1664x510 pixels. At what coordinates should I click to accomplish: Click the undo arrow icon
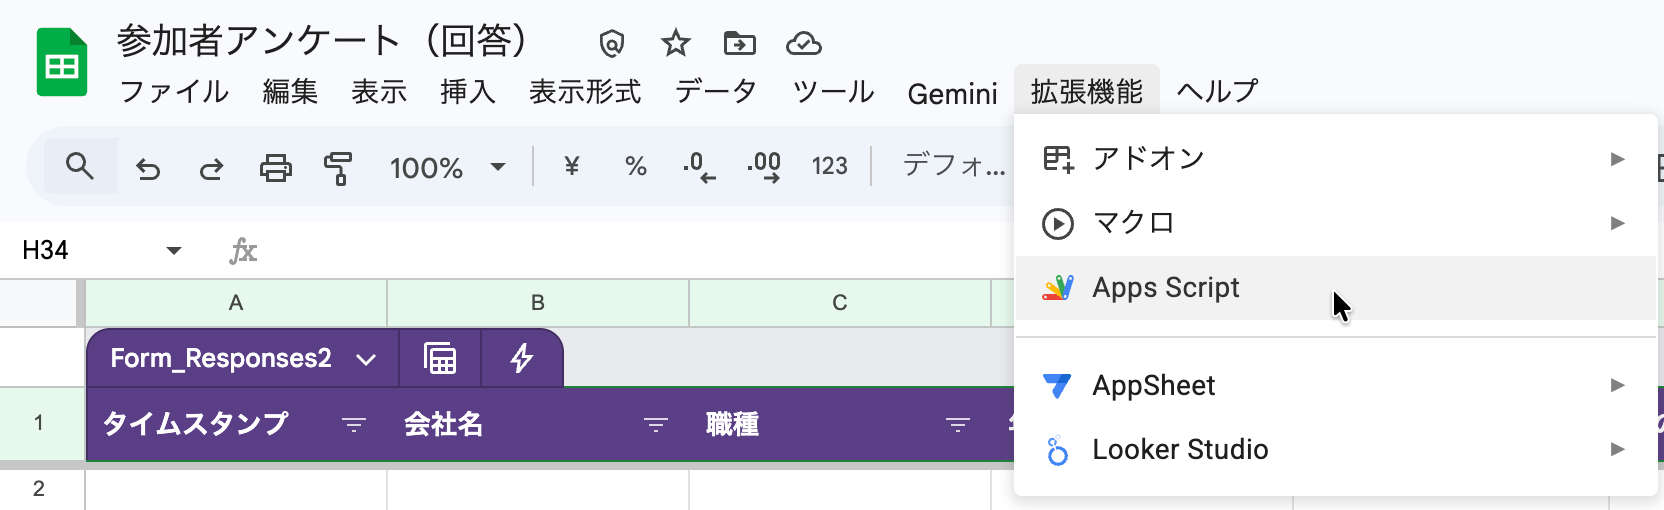pyautogui.click(x=148, y=168)
